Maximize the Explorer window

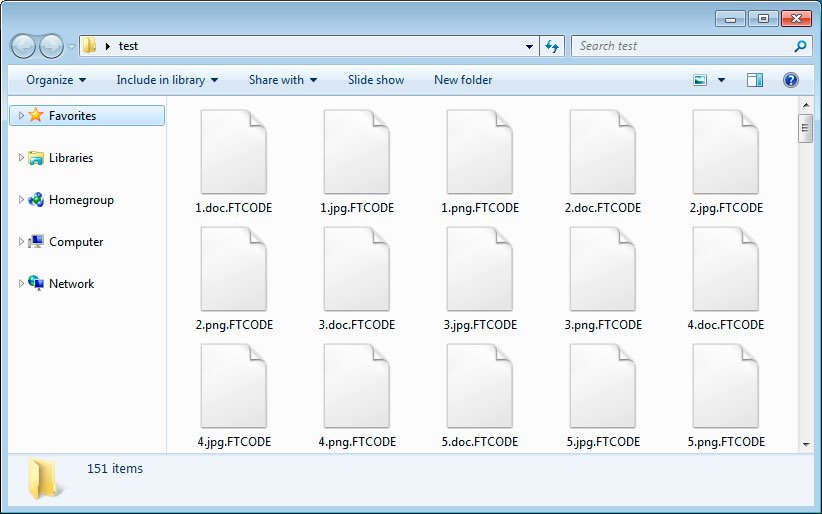(x=763, y=19)
